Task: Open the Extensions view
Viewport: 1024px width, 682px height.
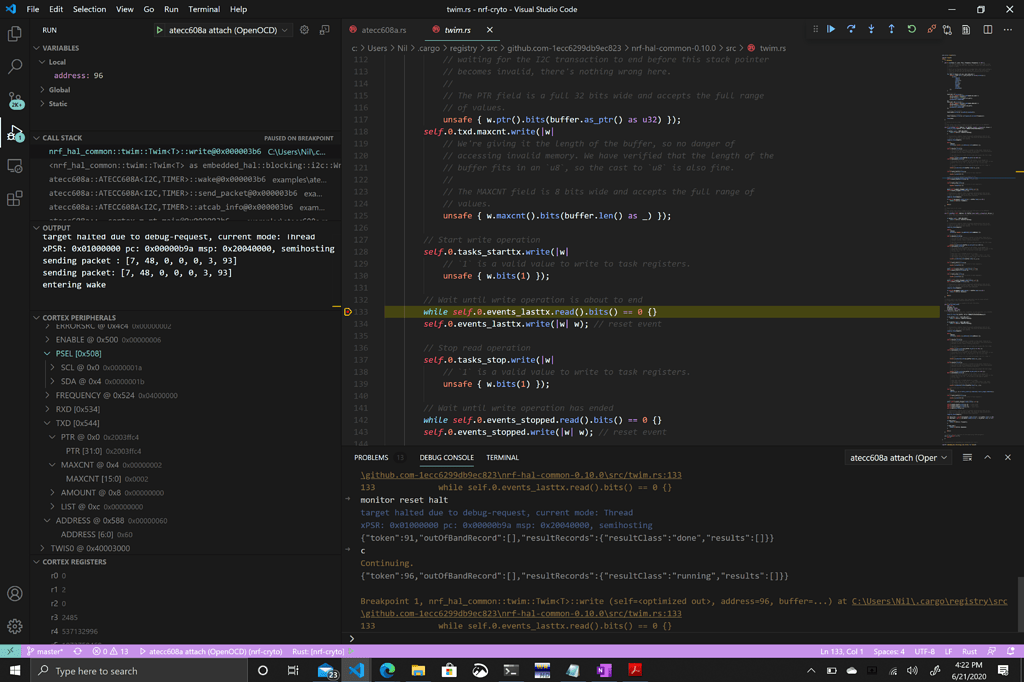Action: [14, 196]
